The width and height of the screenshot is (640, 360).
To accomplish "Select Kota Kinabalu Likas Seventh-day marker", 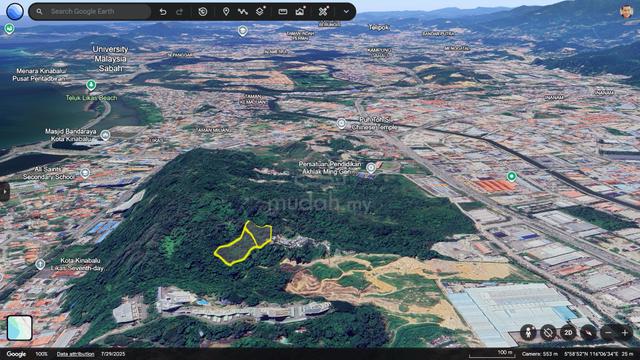I will click(x=40, y=264).
